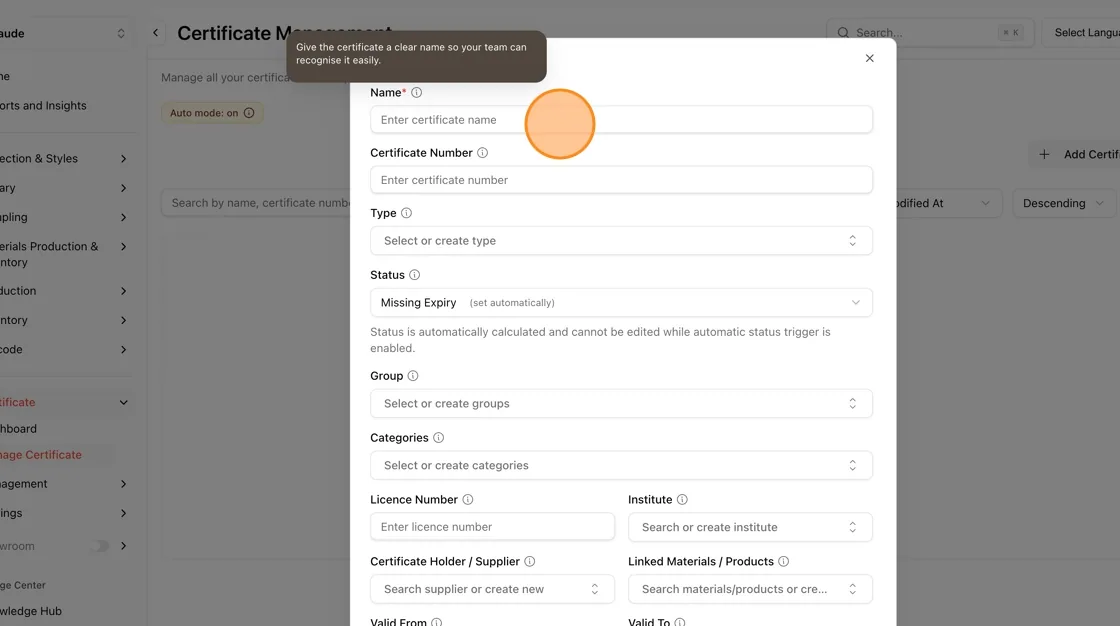Screen dimensions: 1120x626
Task: Click the plus icon on Add Certificate
Action: pos(1044,154)
